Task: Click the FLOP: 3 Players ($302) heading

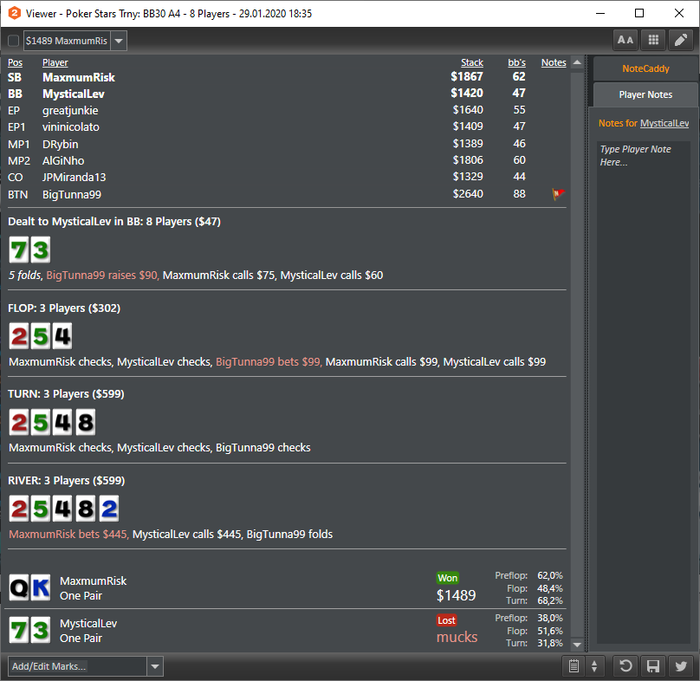Action: (64, 308)
